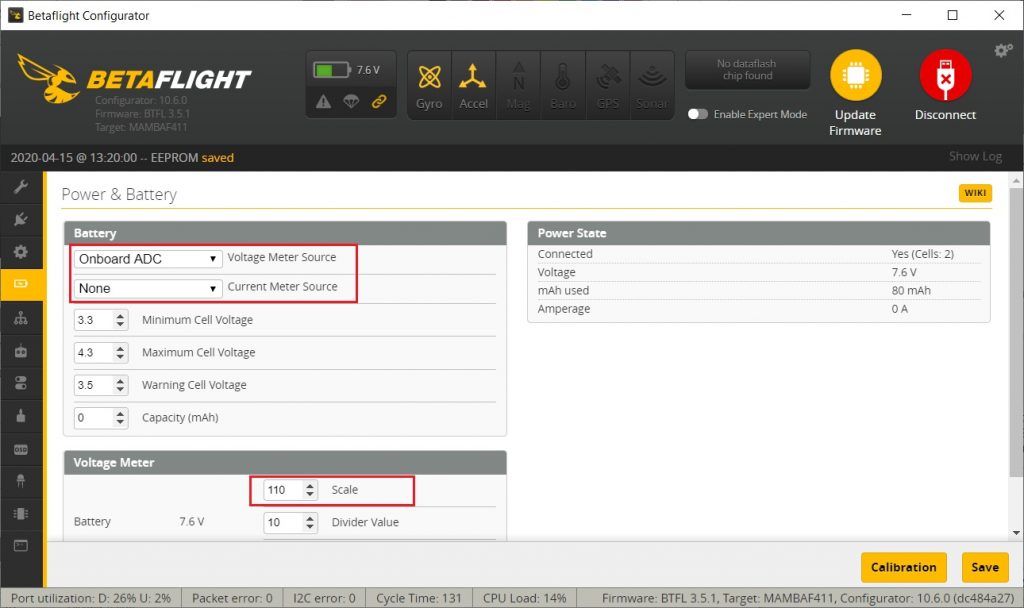Viewport: 1024px width, 608px height.
Task: Open the Configuration tab gear icon
Action: (21, 251)
